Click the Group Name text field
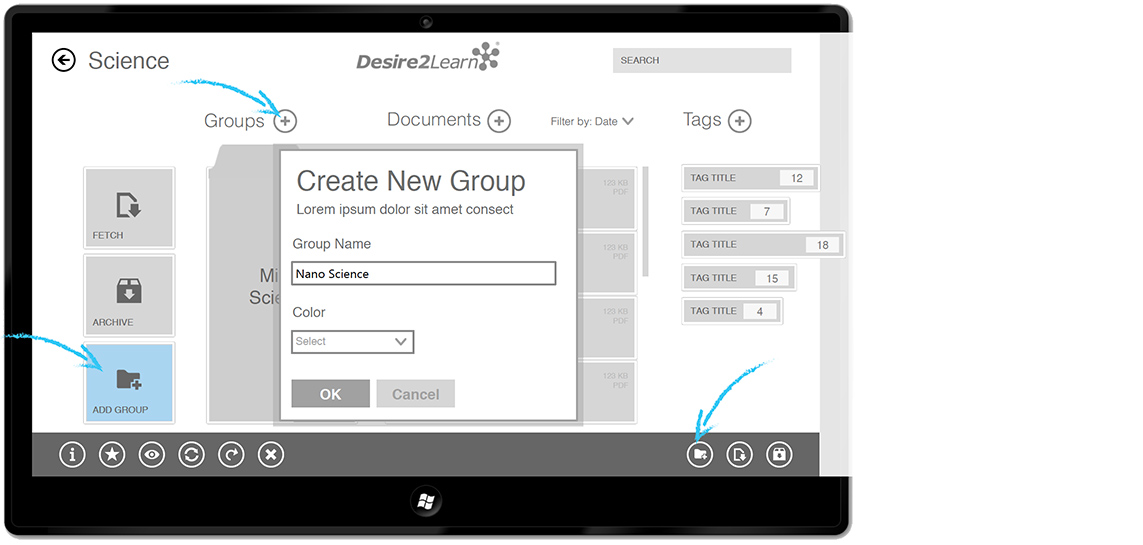This screenshot has width=1143, height=545. point(423,274)
